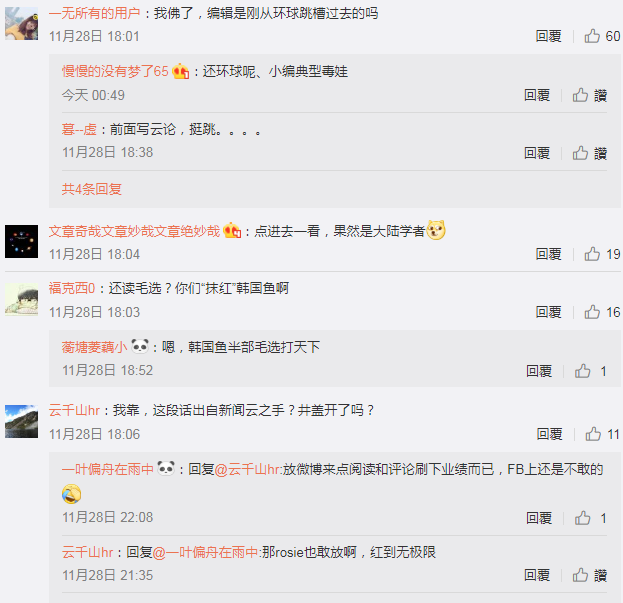Viewport: 623px width, 603px height.
Task: Open the @云千山hr mention link
Action: pos(247,470)
